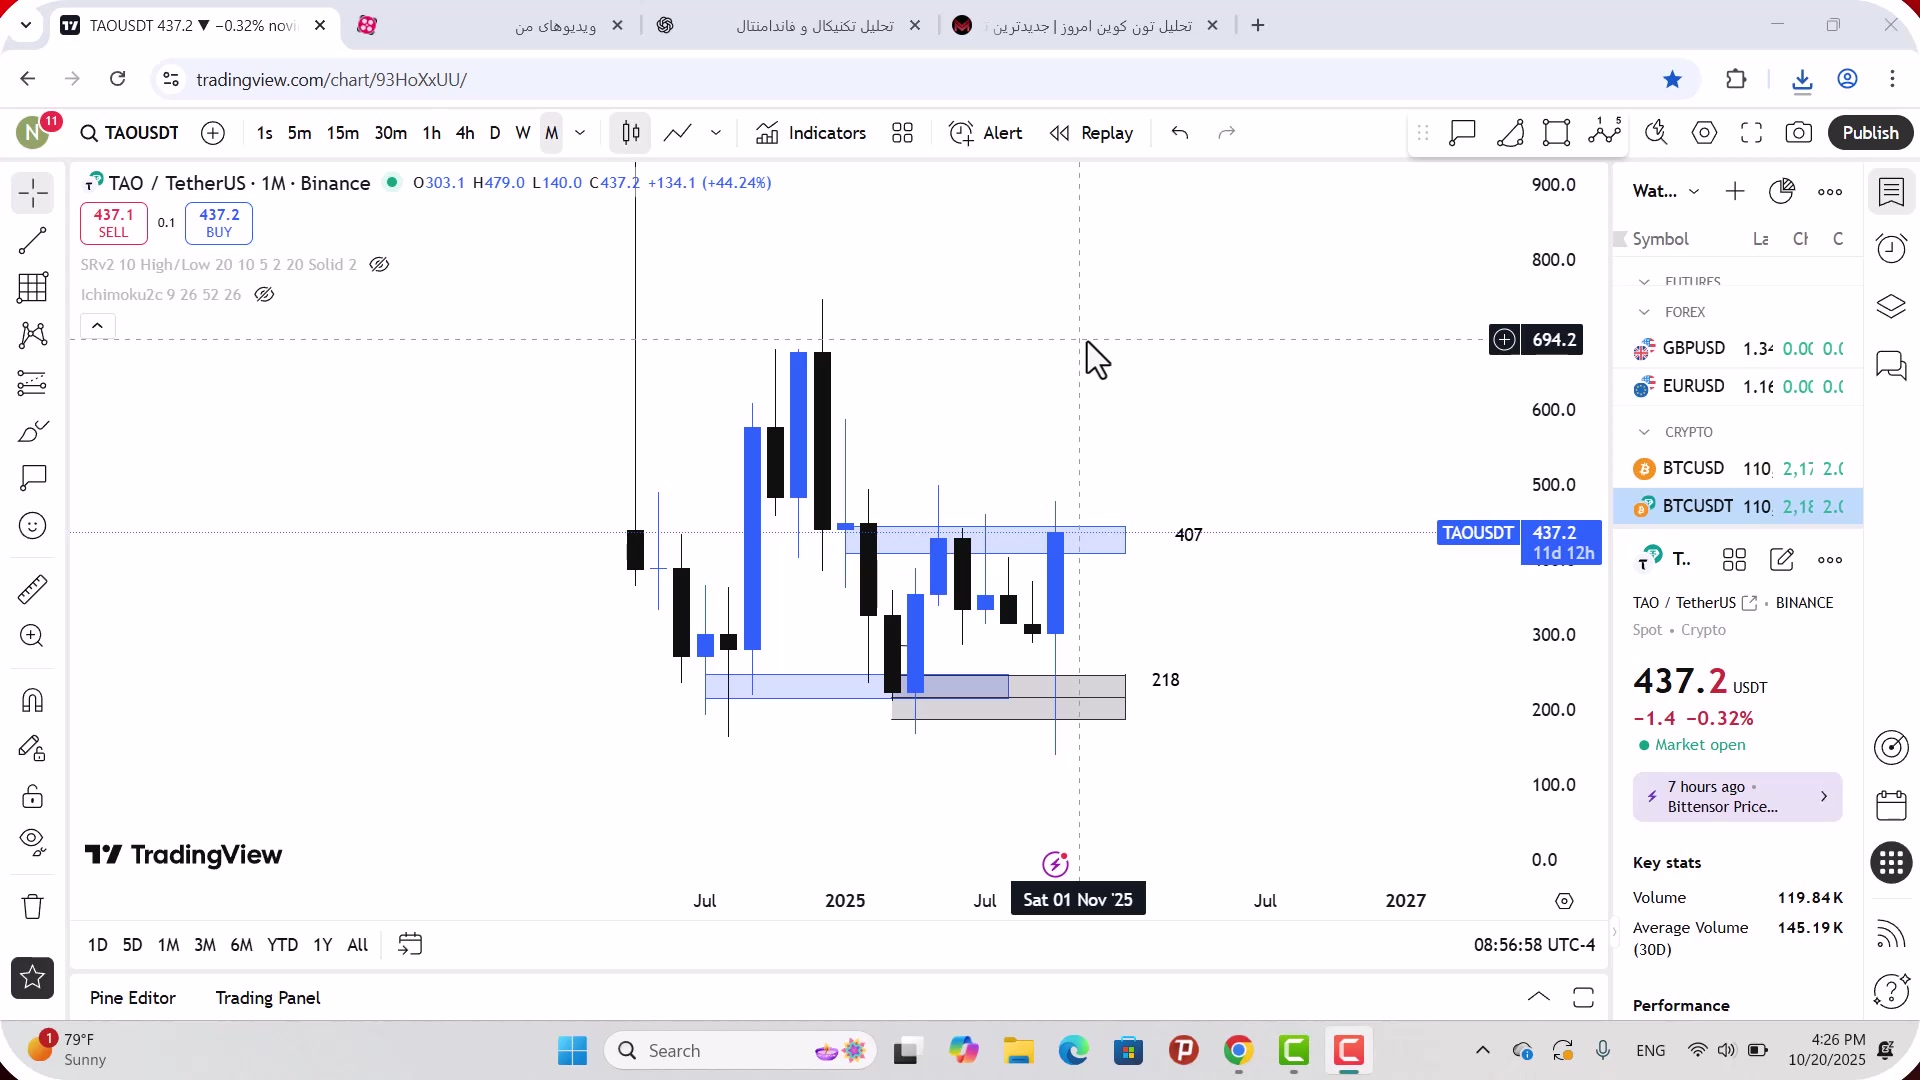This screenshot has height=1080, width=1920.
Task: Toggle lock all drawings
Action: click(32, 796)
